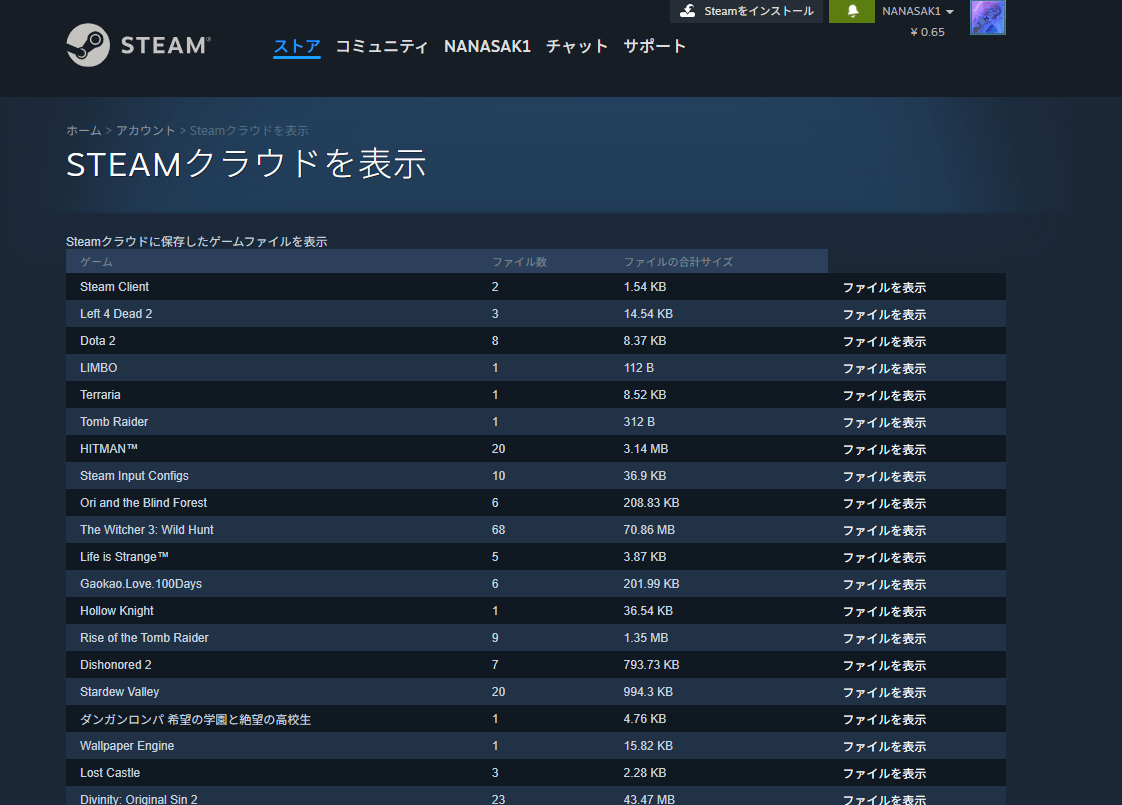
Task: Open the コミュニティ menu tab
Action: [382, 46]
